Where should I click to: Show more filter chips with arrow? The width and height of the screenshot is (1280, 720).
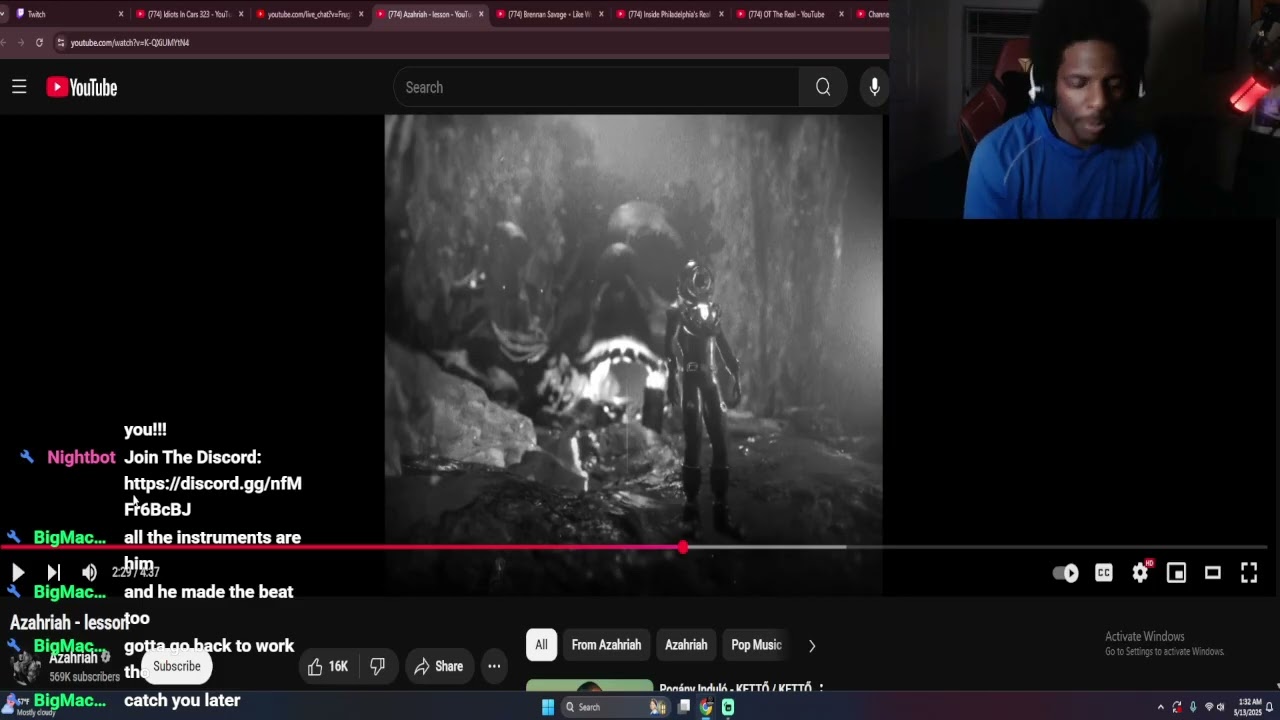coord(812,646)
